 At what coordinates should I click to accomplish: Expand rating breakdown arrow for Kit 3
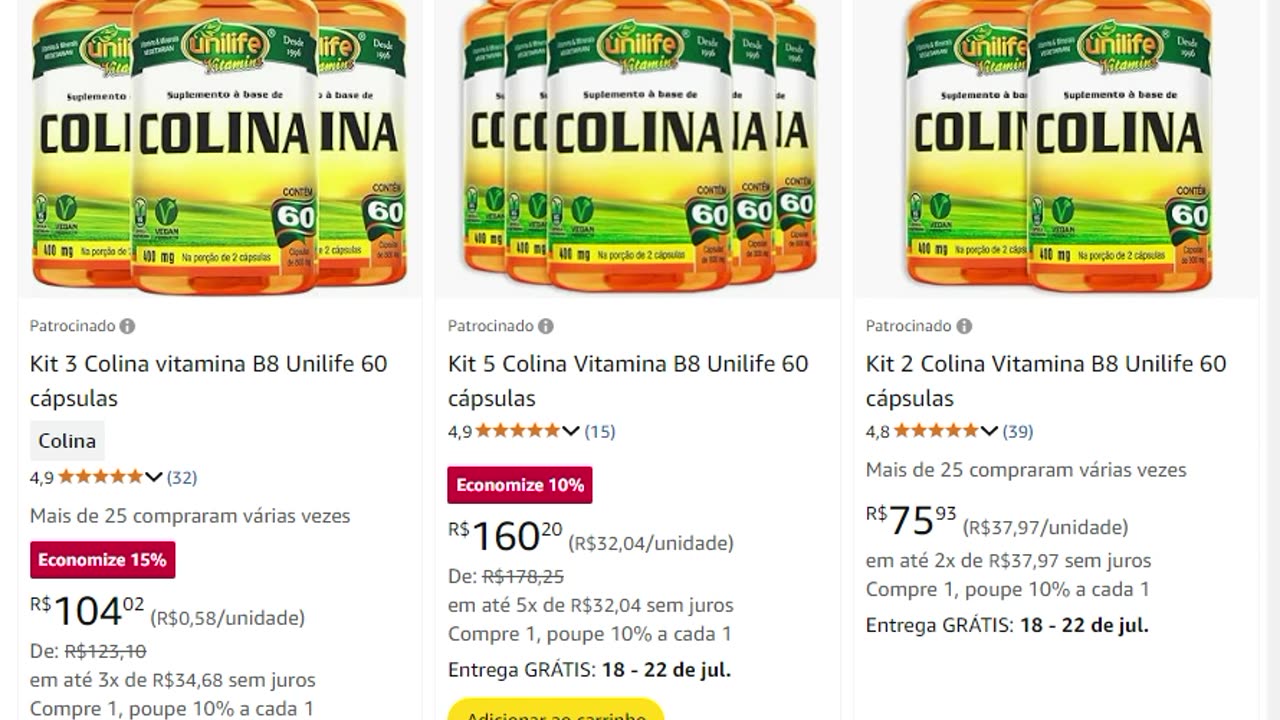(x=153, y=477)
